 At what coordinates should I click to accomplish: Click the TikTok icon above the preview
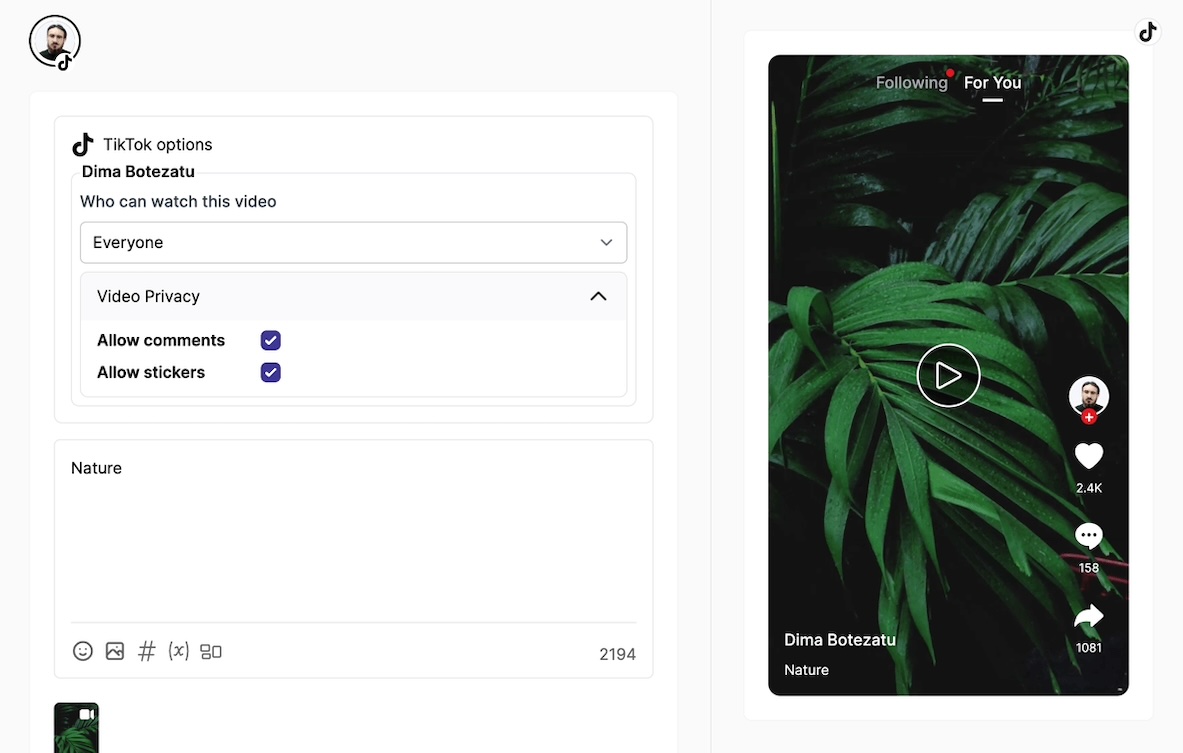click(1148, 32)
